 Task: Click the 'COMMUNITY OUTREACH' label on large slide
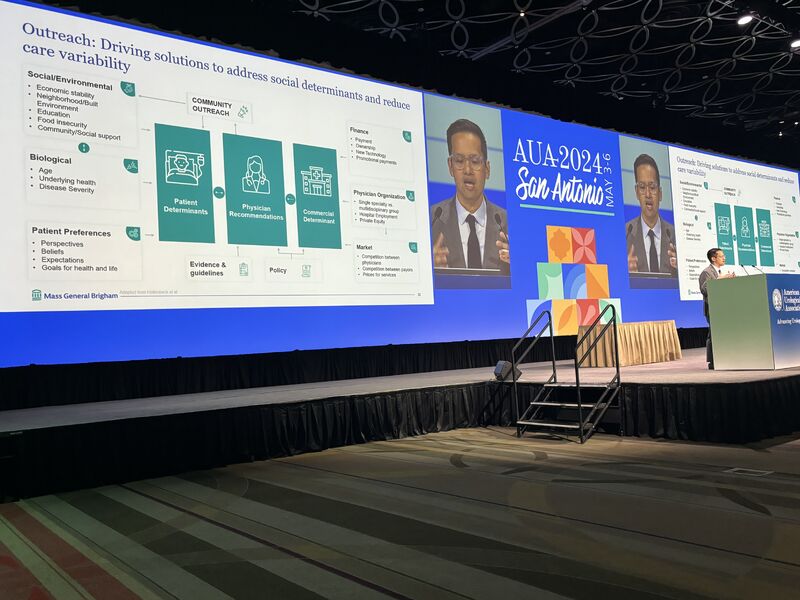coord(212,107)
